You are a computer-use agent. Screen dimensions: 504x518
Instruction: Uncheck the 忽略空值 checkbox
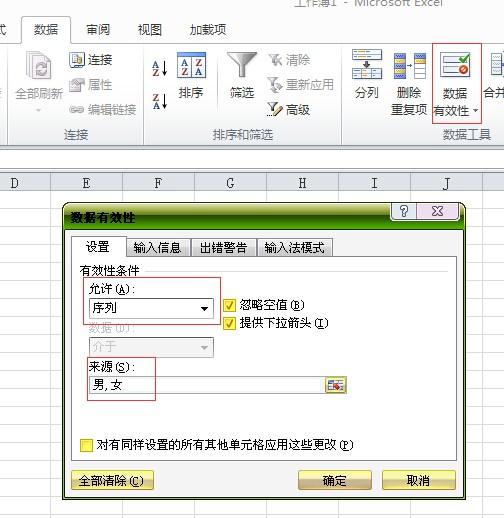[x=229, y=305]
